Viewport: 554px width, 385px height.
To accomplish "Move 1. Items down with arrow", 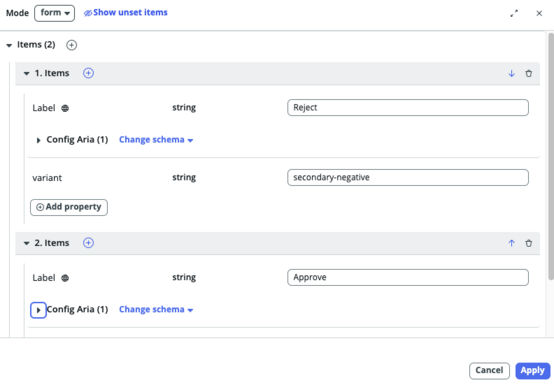I will pos(511,73).
